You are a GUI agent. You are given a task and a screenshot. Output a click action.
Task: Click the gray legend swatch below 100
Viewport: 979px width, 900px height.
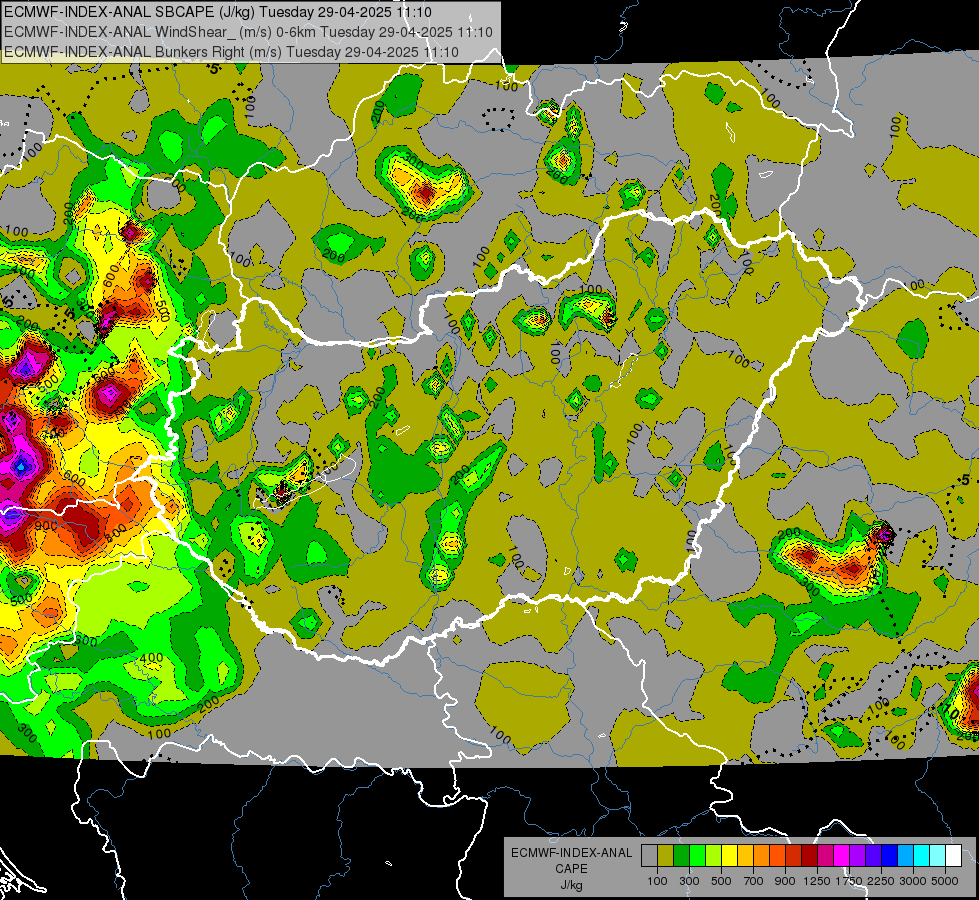pyautogui.click(x=649, y=856)
